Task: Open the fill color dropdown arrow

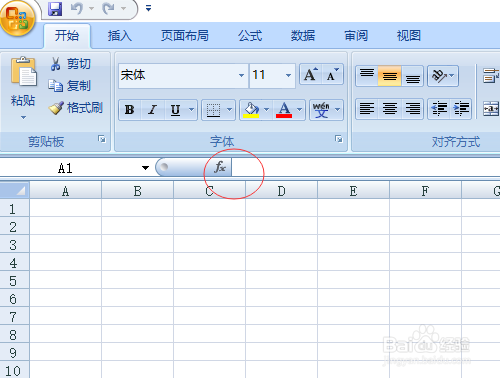Action: pyautogui.click(x=266, y=110)
